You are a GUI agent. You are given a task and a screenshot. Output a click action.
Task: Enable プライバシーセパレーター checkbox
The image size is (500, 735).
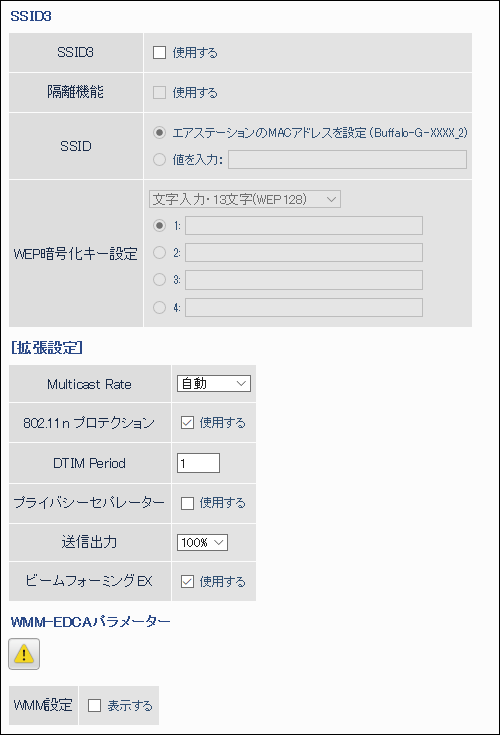coord(187,503)
